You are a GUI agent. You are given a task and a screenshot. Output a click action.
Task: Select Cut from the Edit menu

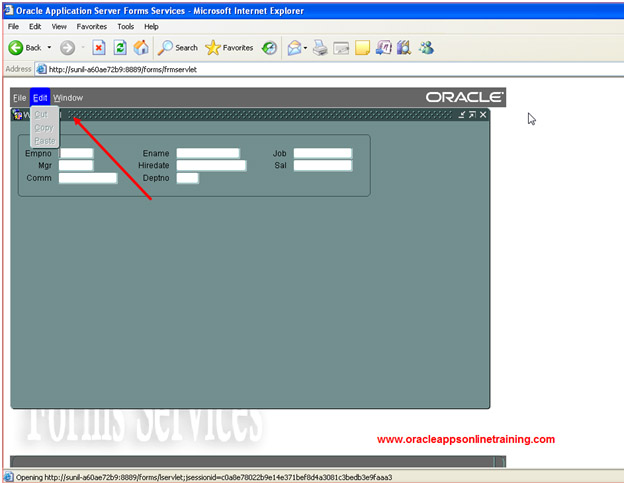[x=41, y=114]
